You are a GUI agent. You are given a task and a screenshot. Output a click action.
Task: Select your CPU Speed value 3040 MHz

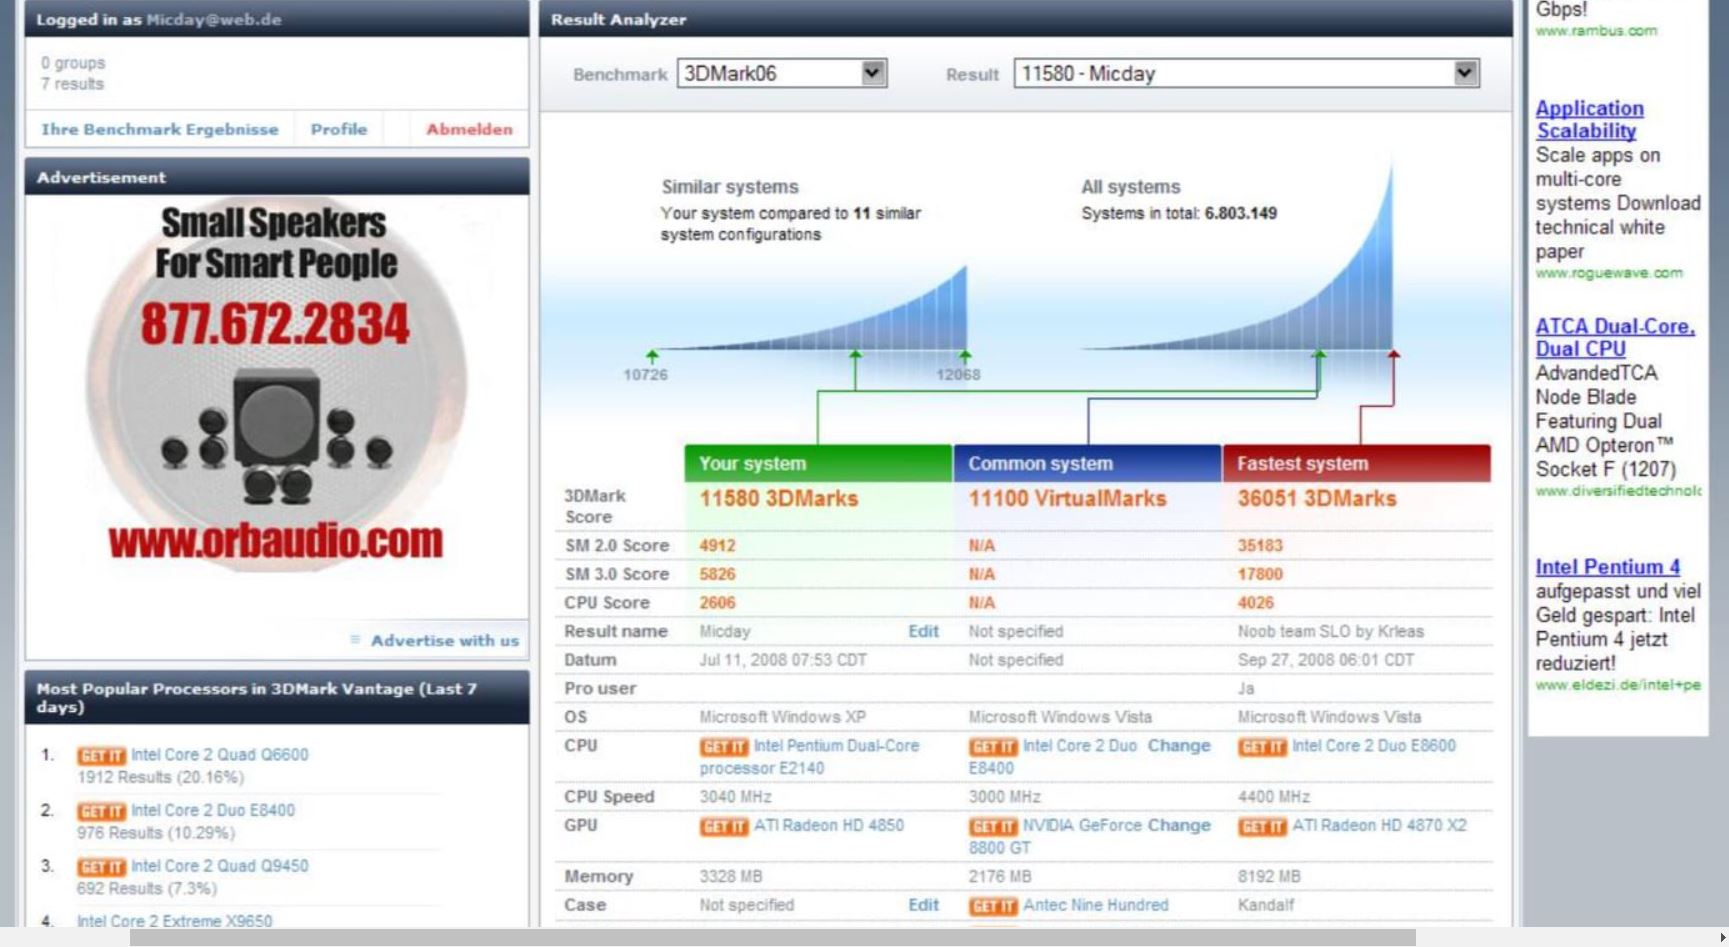point(735,797)
